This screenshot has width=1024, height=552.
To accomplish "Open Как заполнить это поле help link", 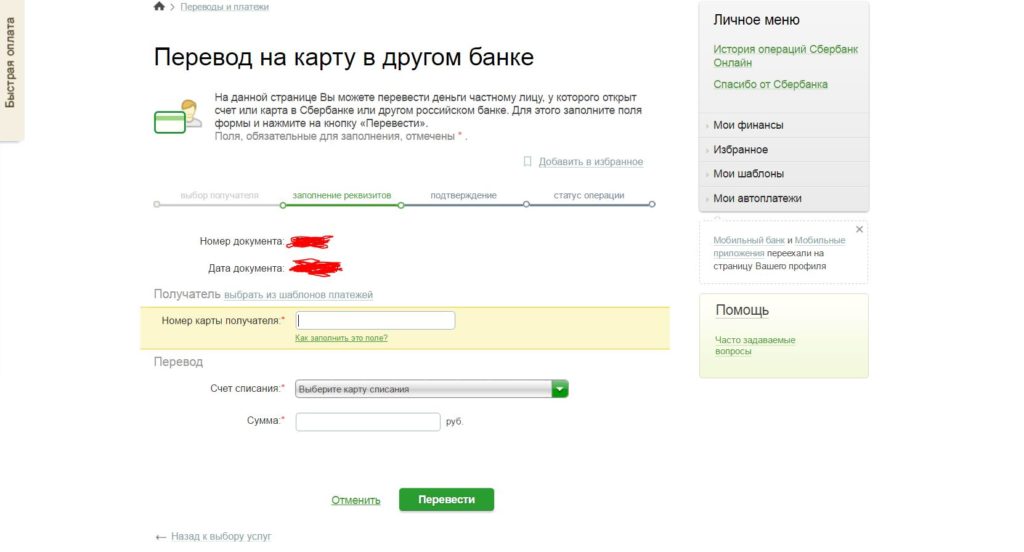I will tap(341, 338).
